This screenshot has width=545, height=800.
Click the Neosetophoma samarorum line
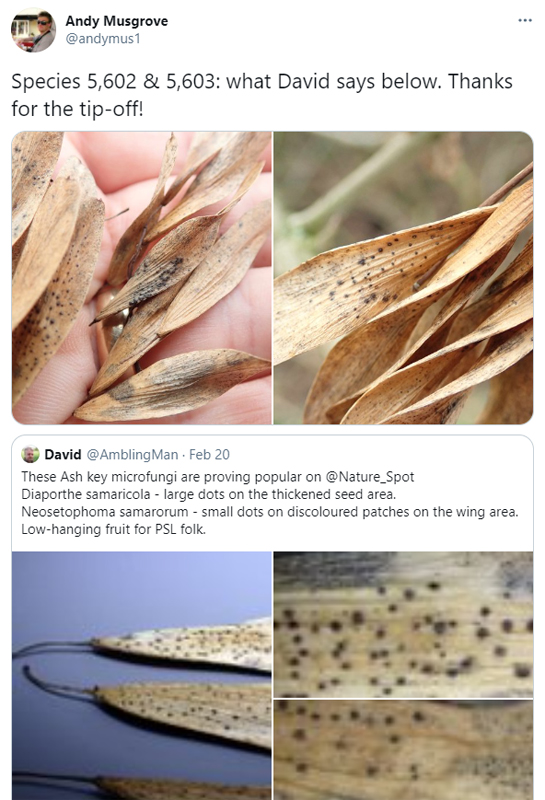(269, 511)
